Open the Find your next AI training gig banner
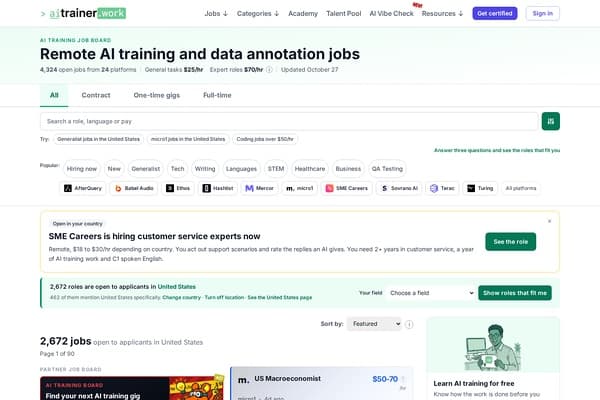The height and width of the screenshot is (400, 600). click(132, 388)
